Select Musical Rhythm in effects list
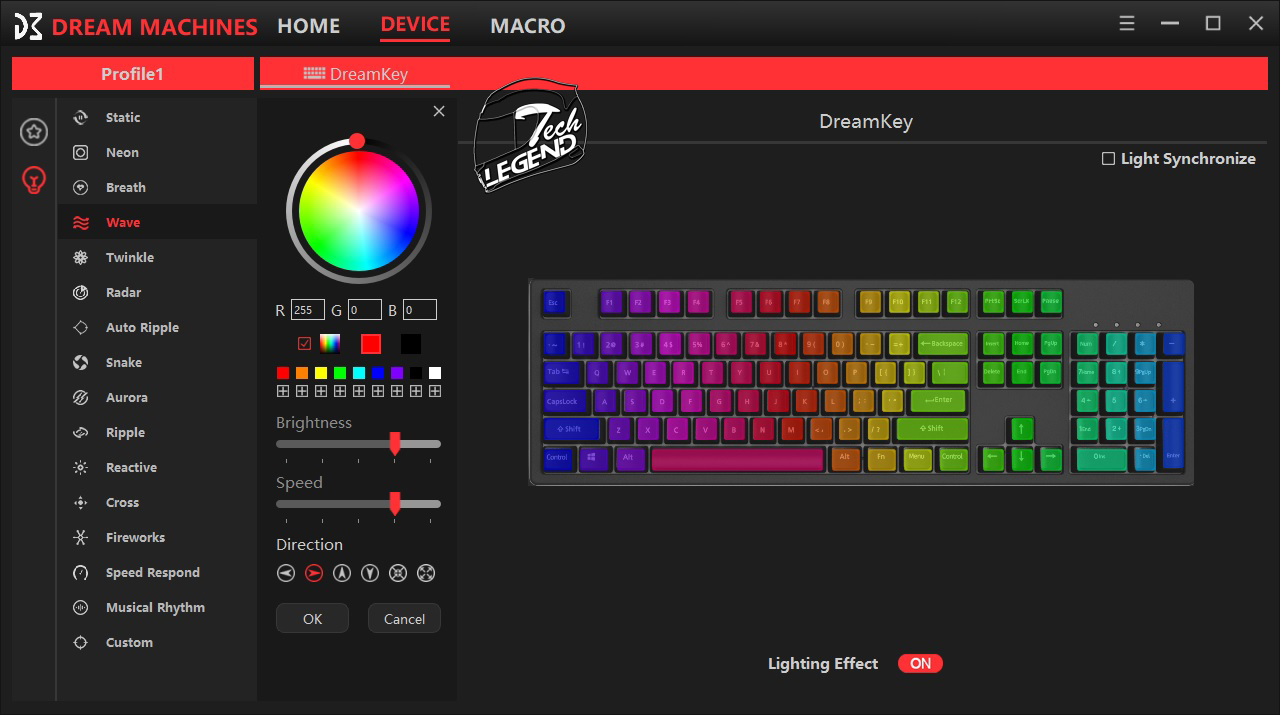The width and height of the screenshot is (1280, 715). point(155,607)
